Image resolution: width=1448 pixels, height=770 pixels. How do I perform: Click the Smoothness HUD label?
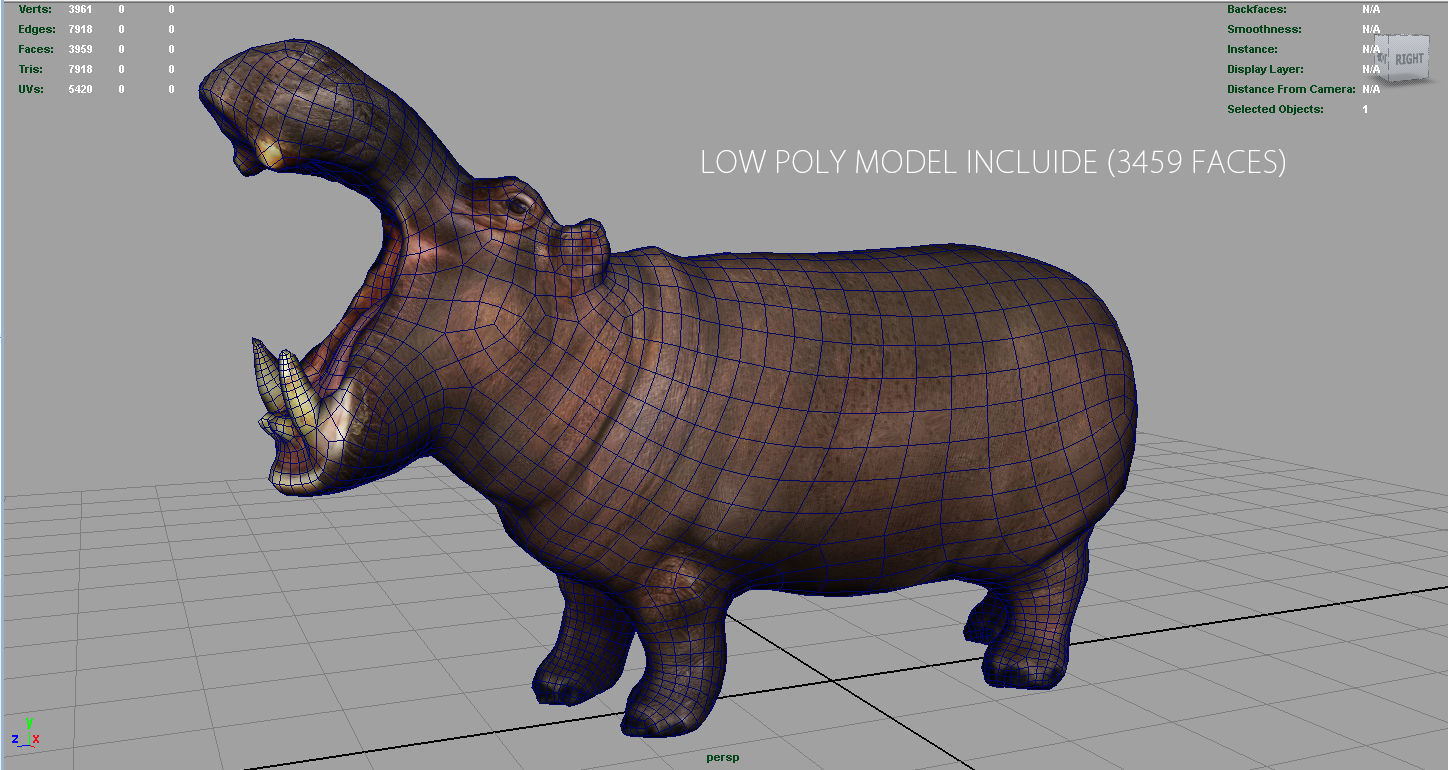(1264, 29)
